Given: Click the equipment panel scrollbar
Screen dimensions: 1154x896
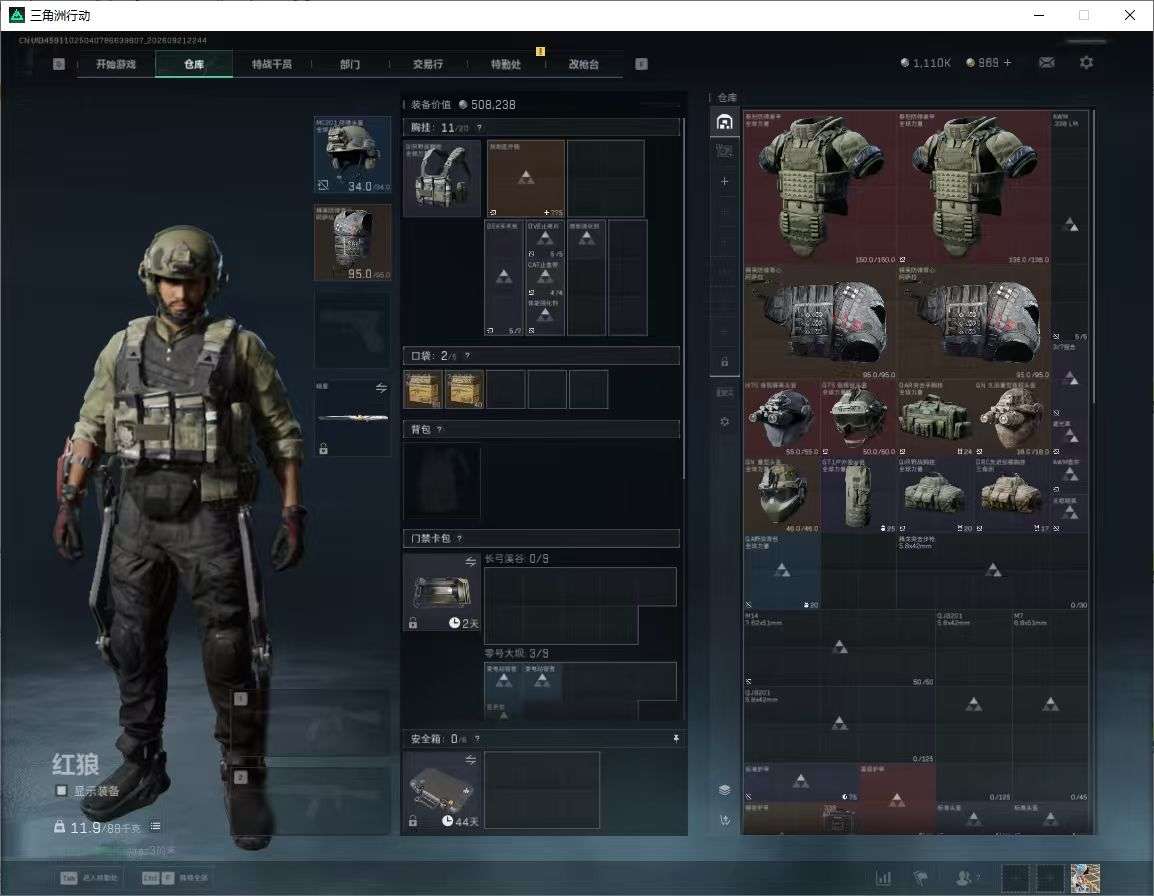Looking at the screenshot, I should pyautogui.click(x=684, y=298).
